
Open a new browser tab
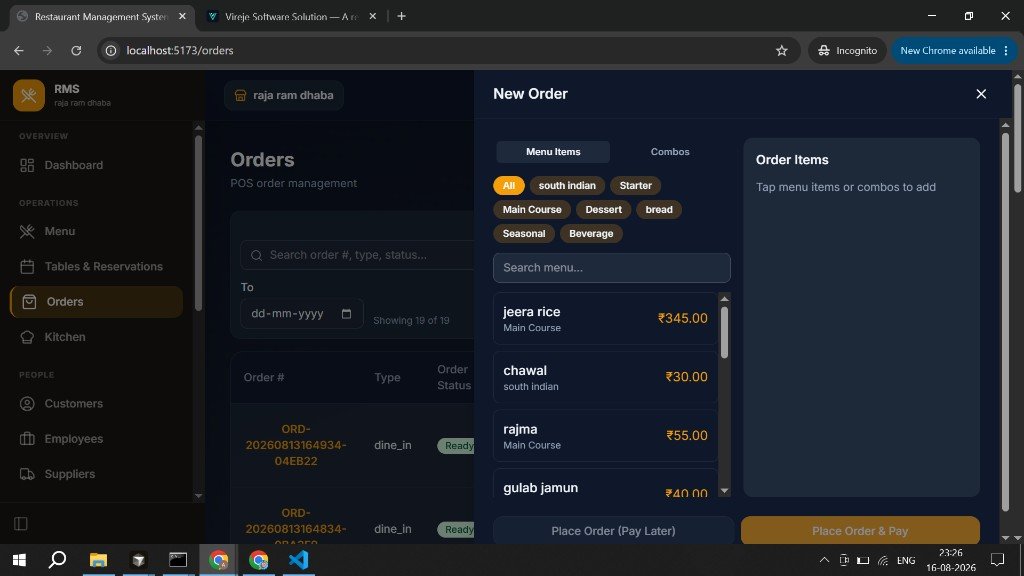[x=402, y=16]
